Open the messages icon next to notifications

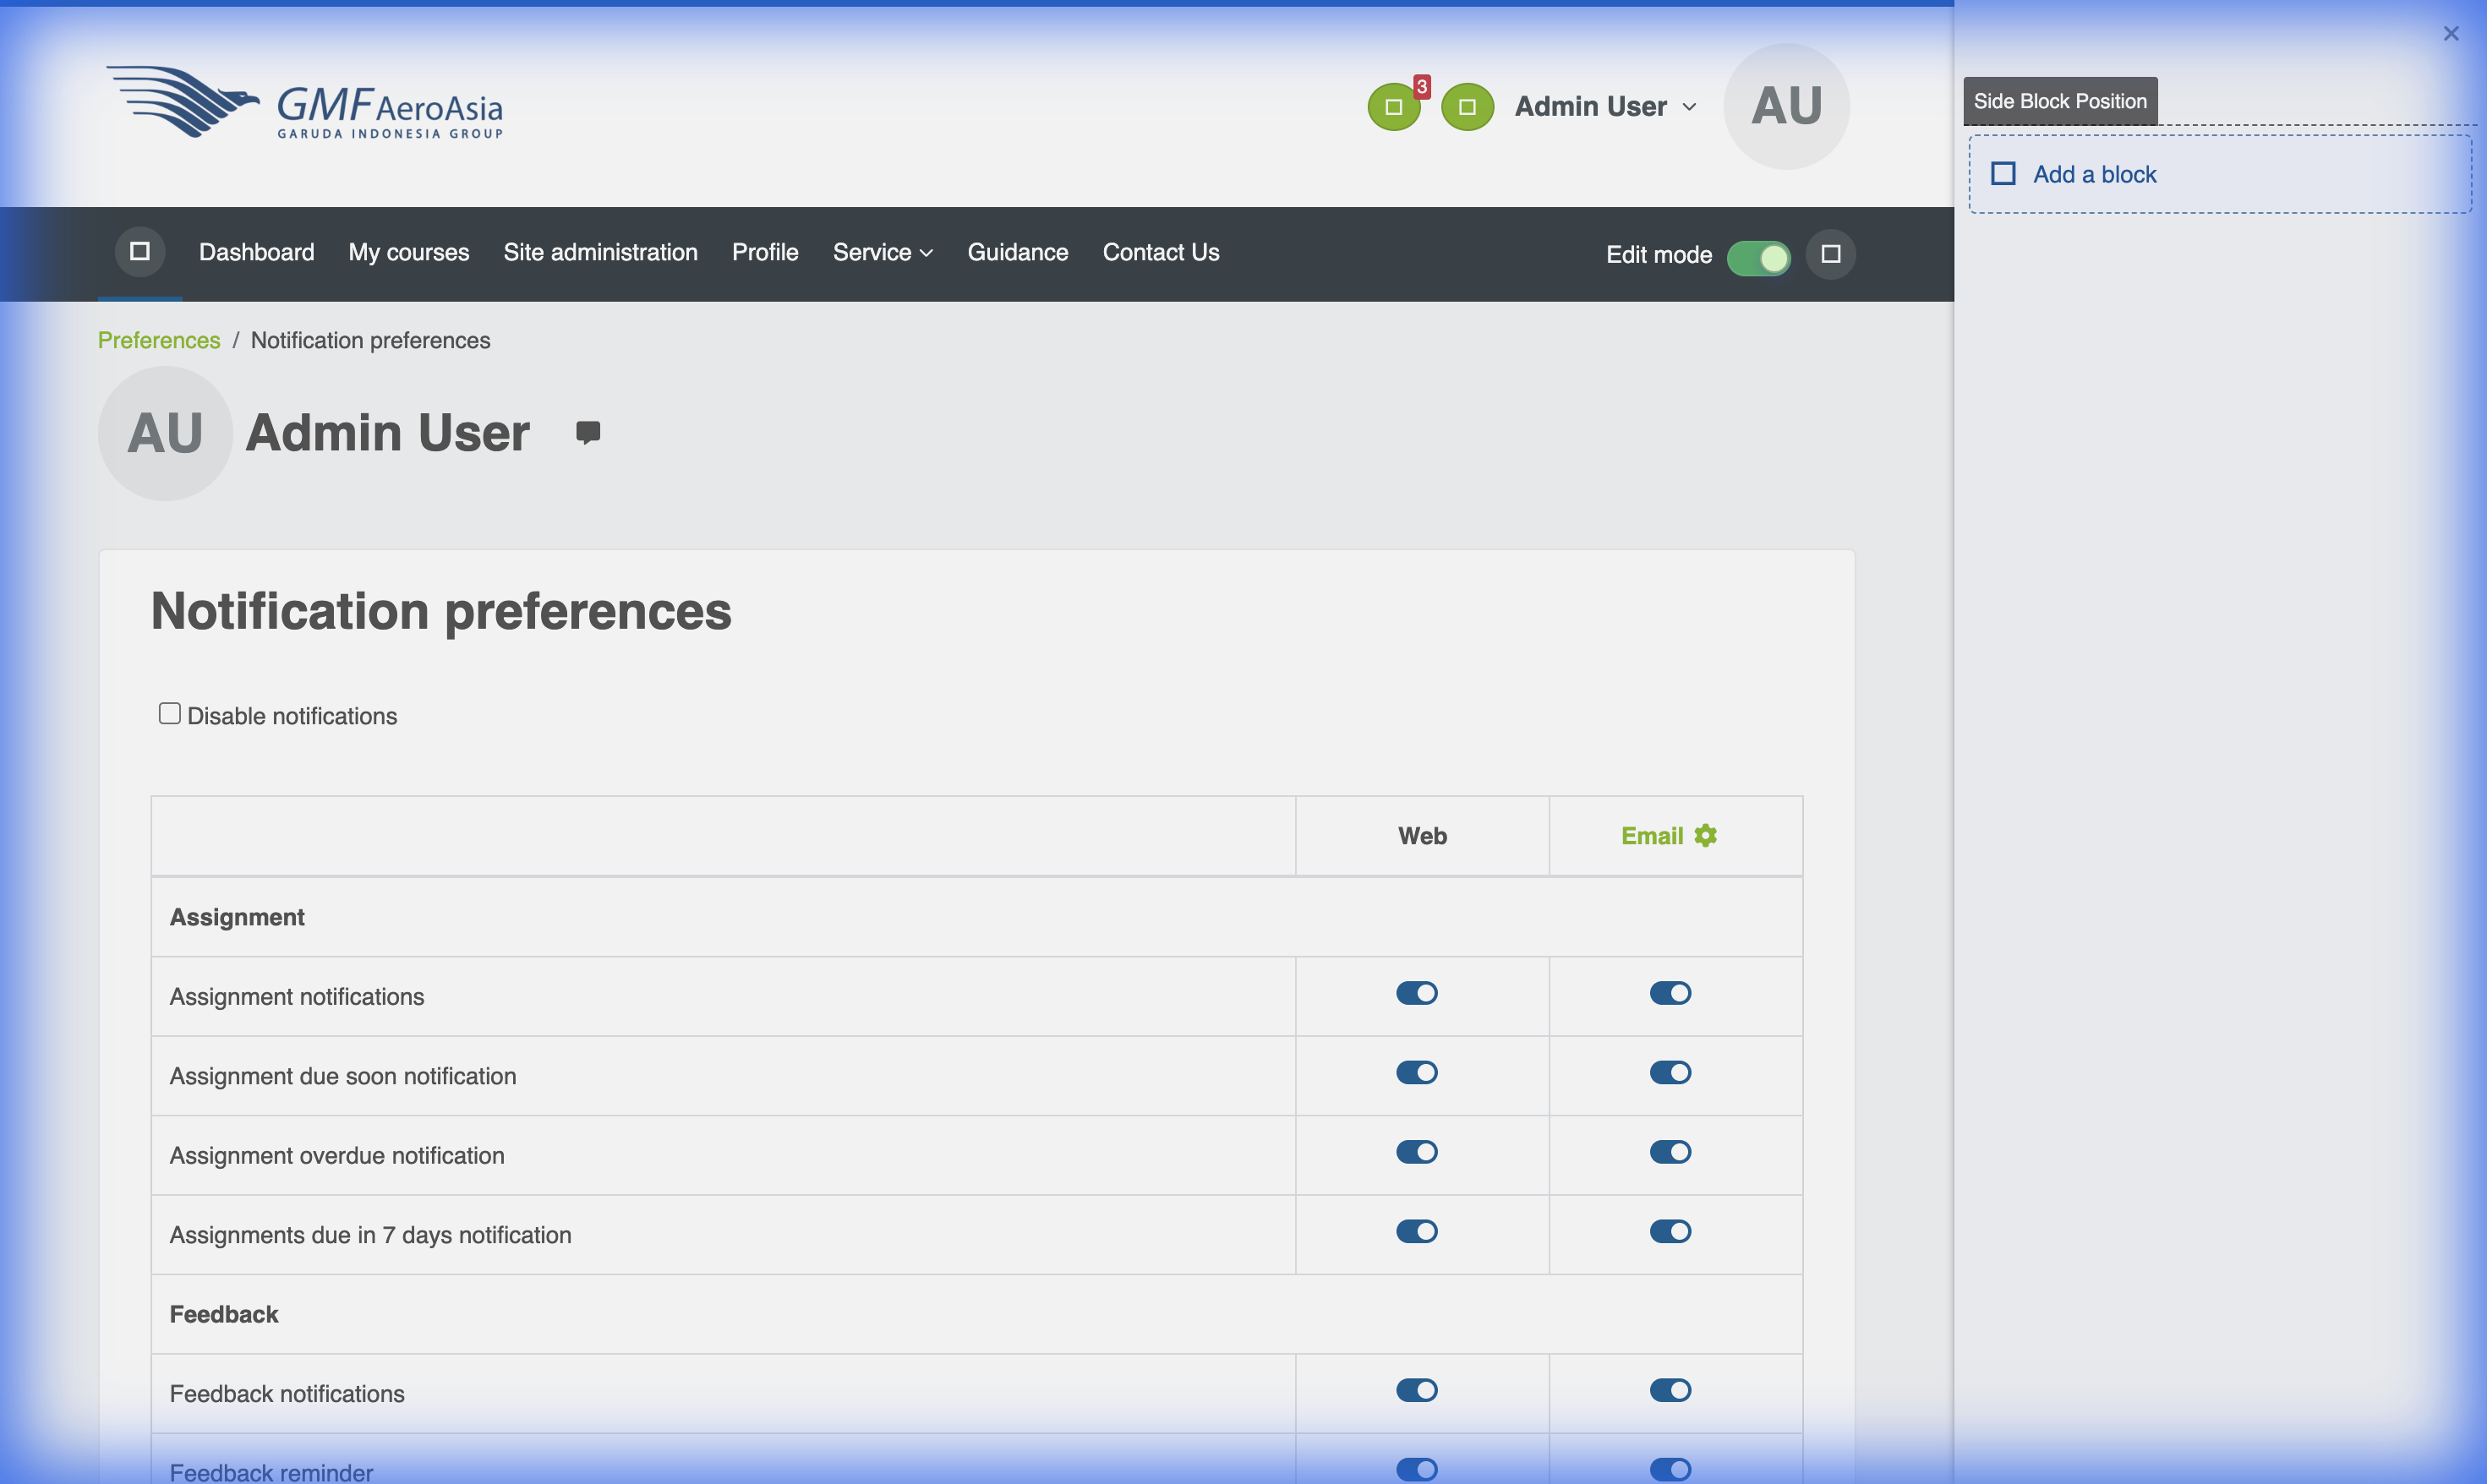[x=1467, y=106]
